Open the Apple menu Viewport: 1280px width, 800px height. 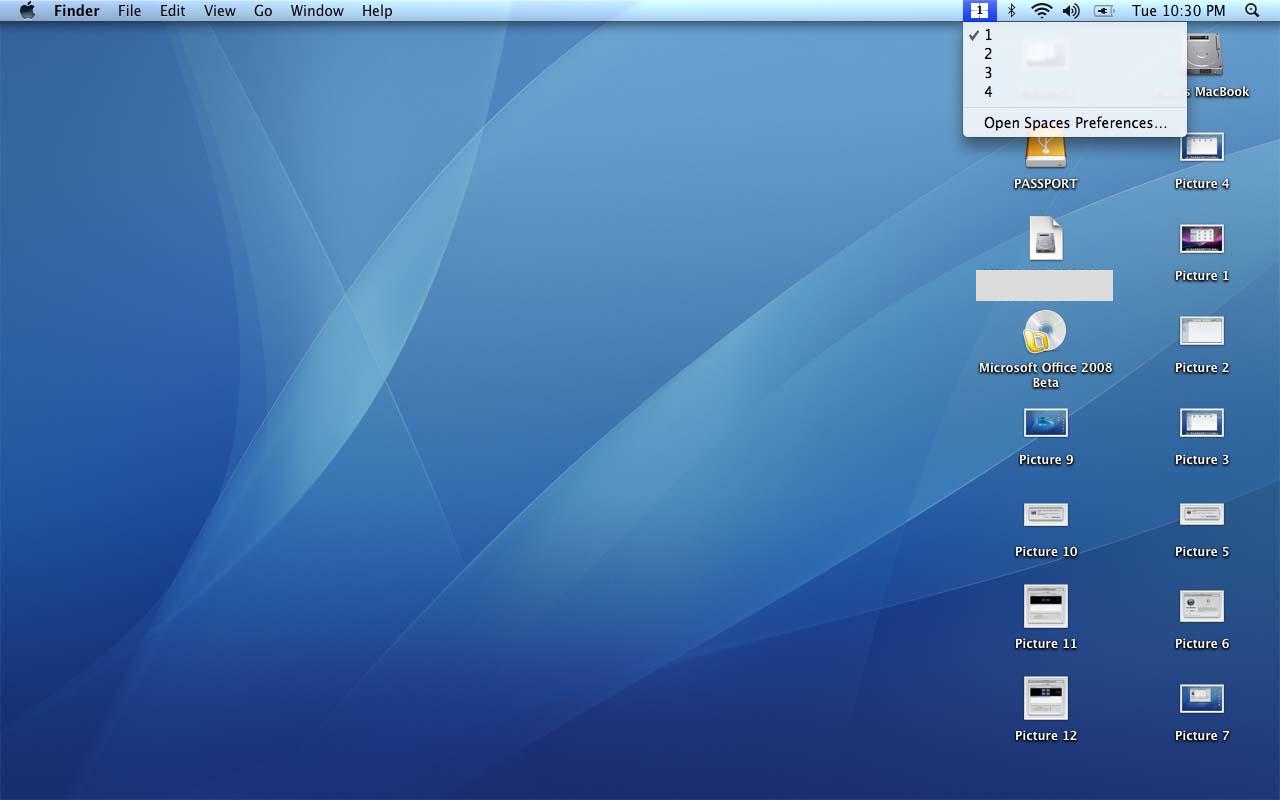pyautogui.click(x=27, y=11)
